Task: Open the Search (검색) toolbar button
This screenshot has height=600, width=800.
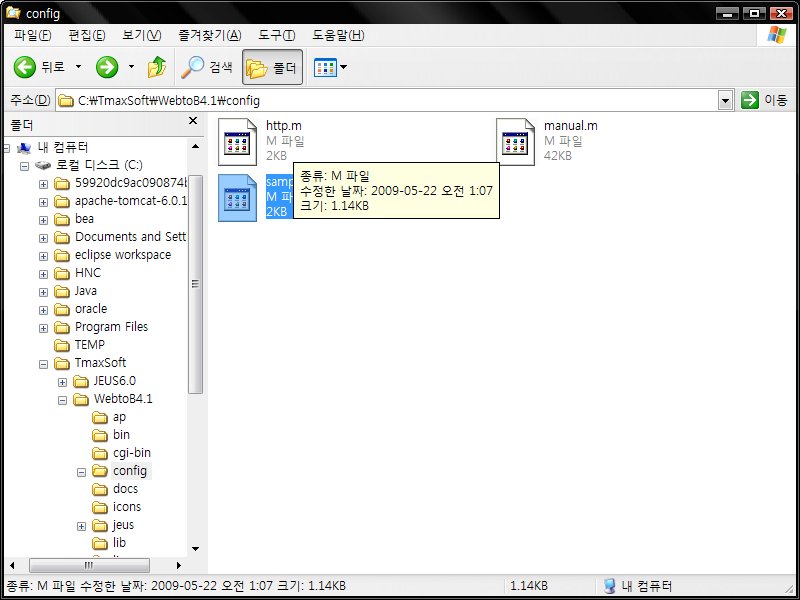Action: click(207, 67)
